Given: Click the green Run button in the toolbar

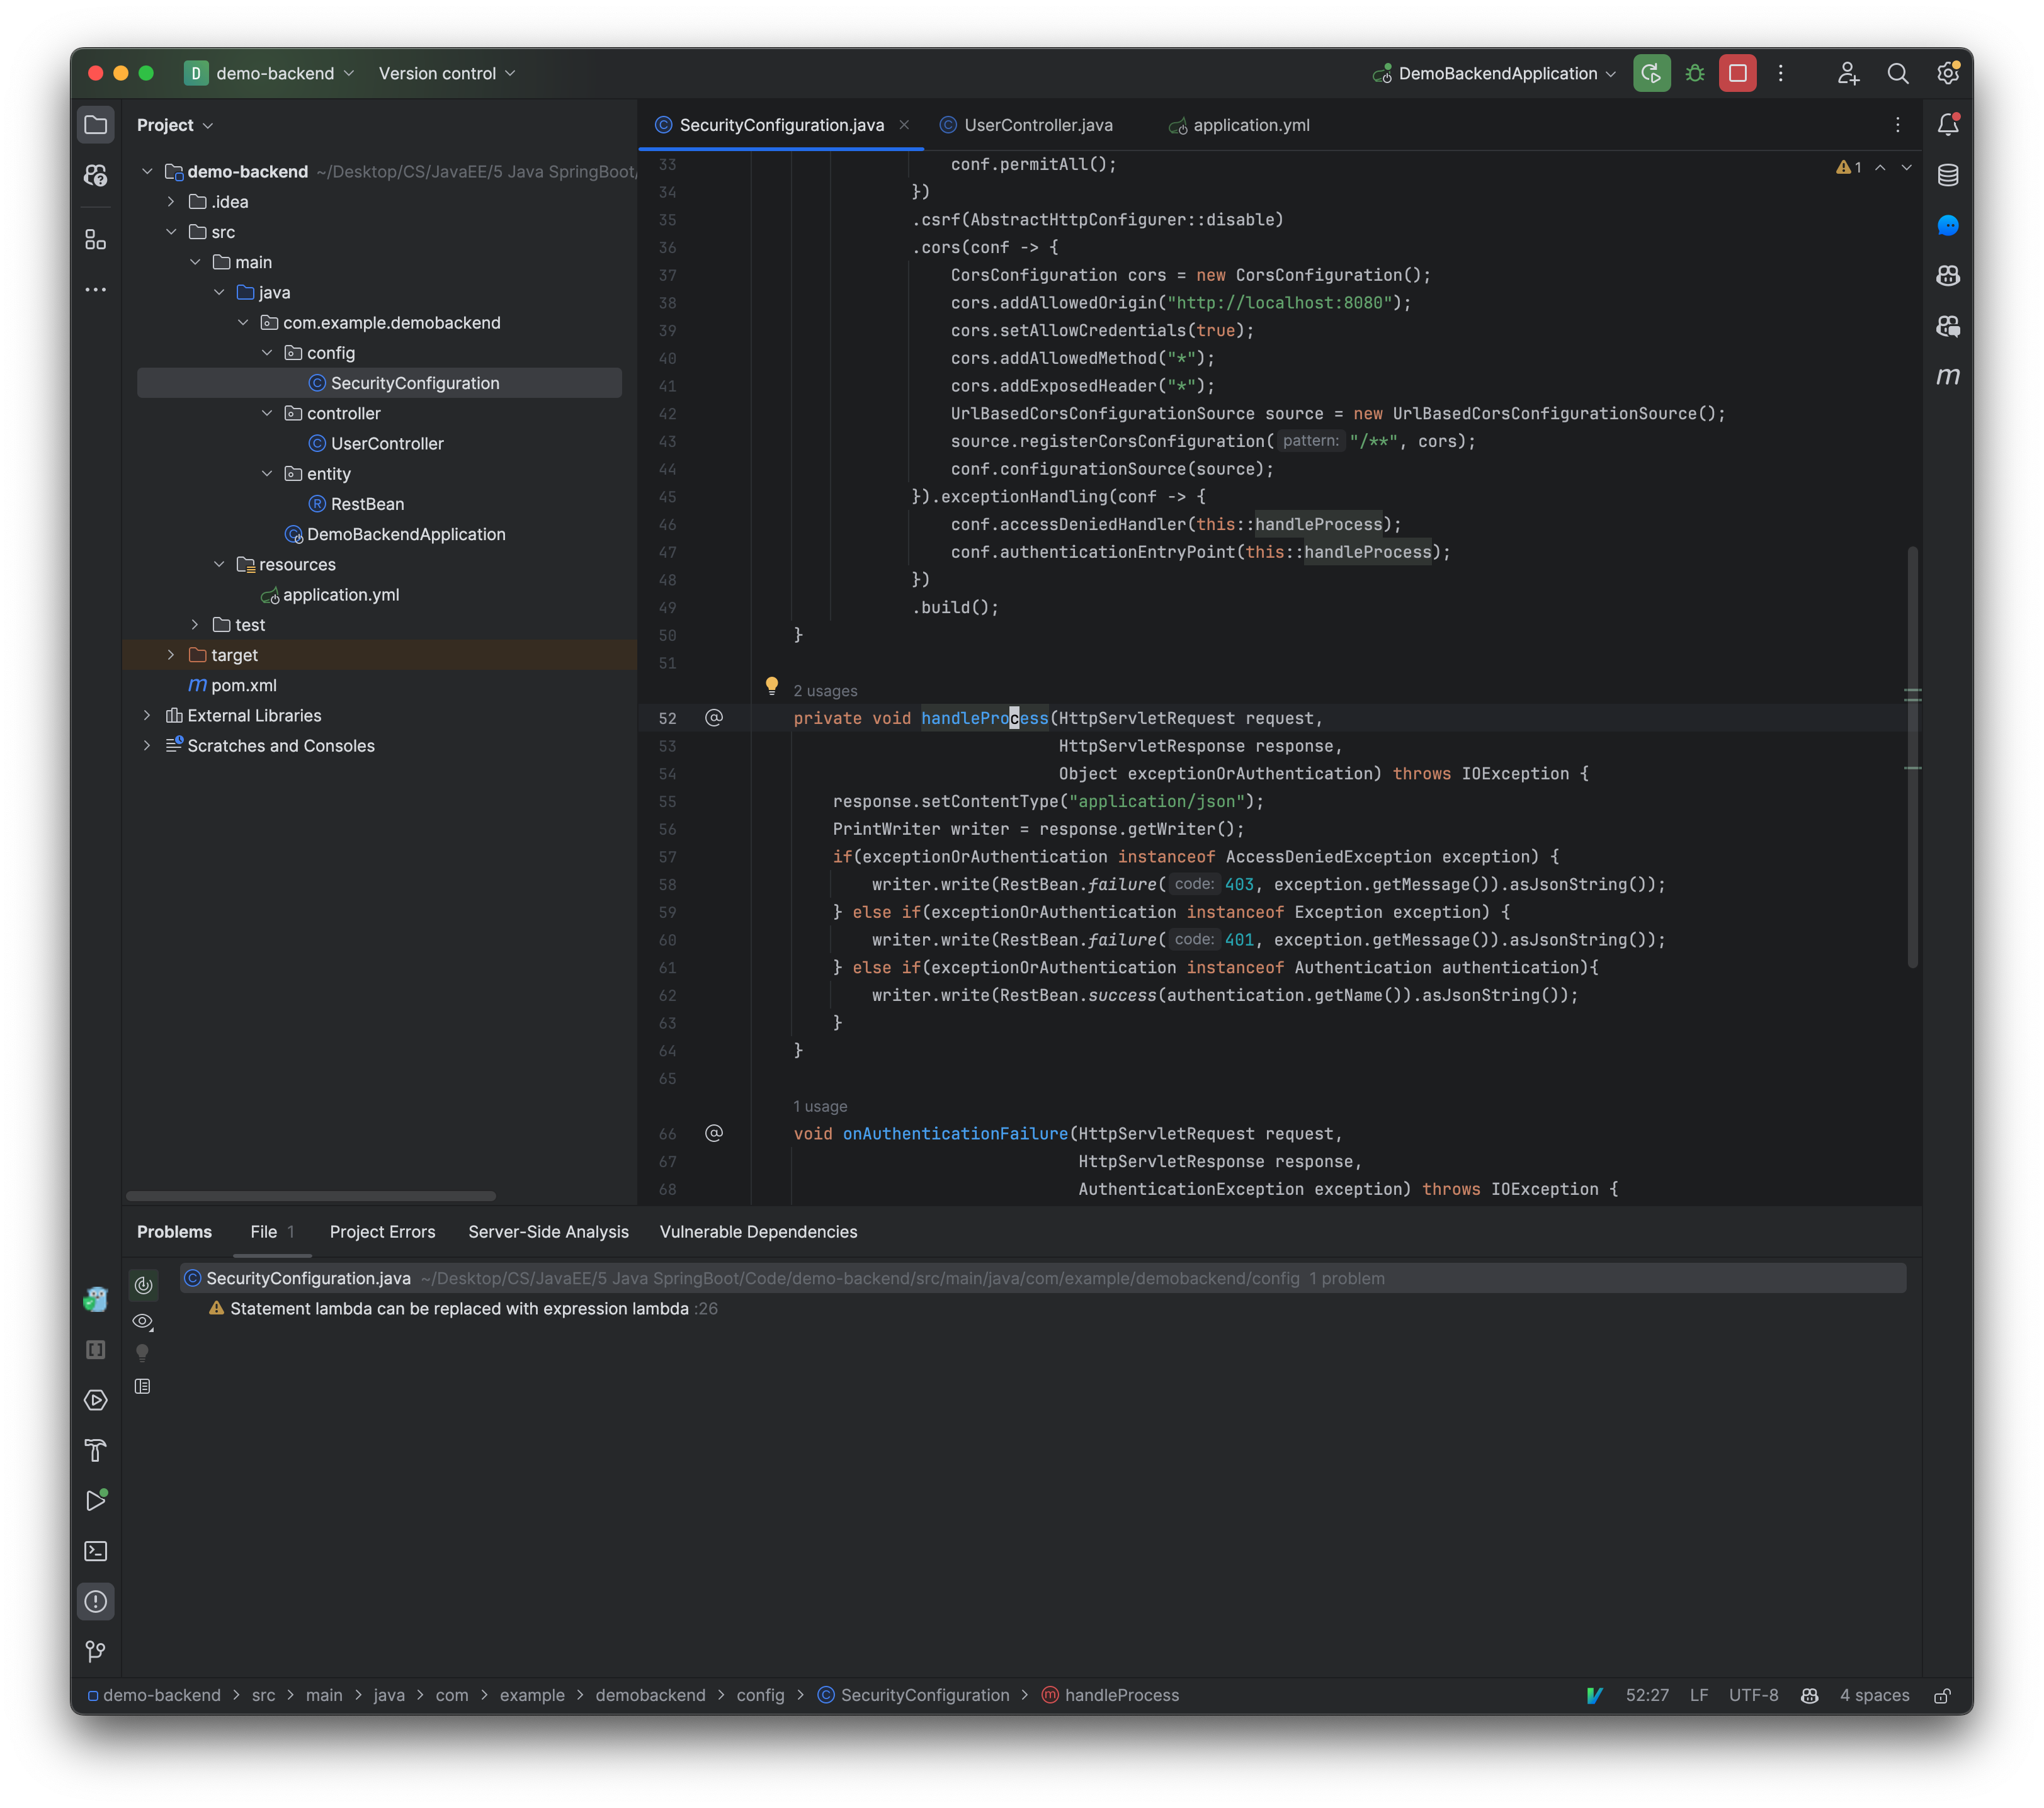Looking at the screenshot, I should (1652, 73).
